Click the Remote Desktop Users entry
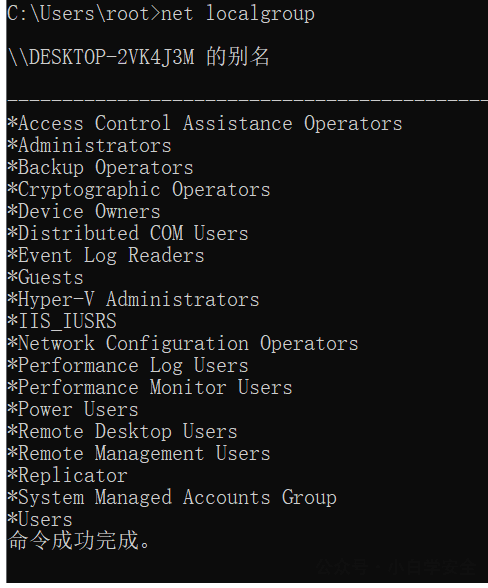Viewport: 488px width, 588px height. pos(123,431)
